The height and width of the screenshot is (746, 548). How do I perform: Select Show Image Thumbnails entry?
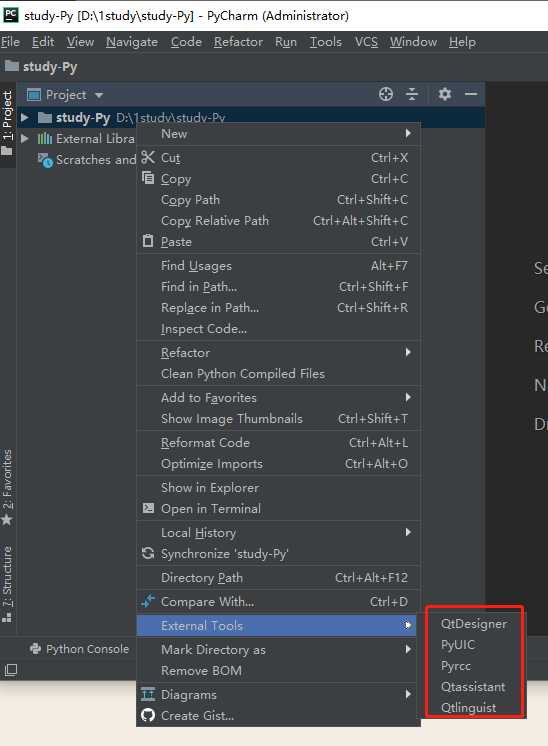278,418
